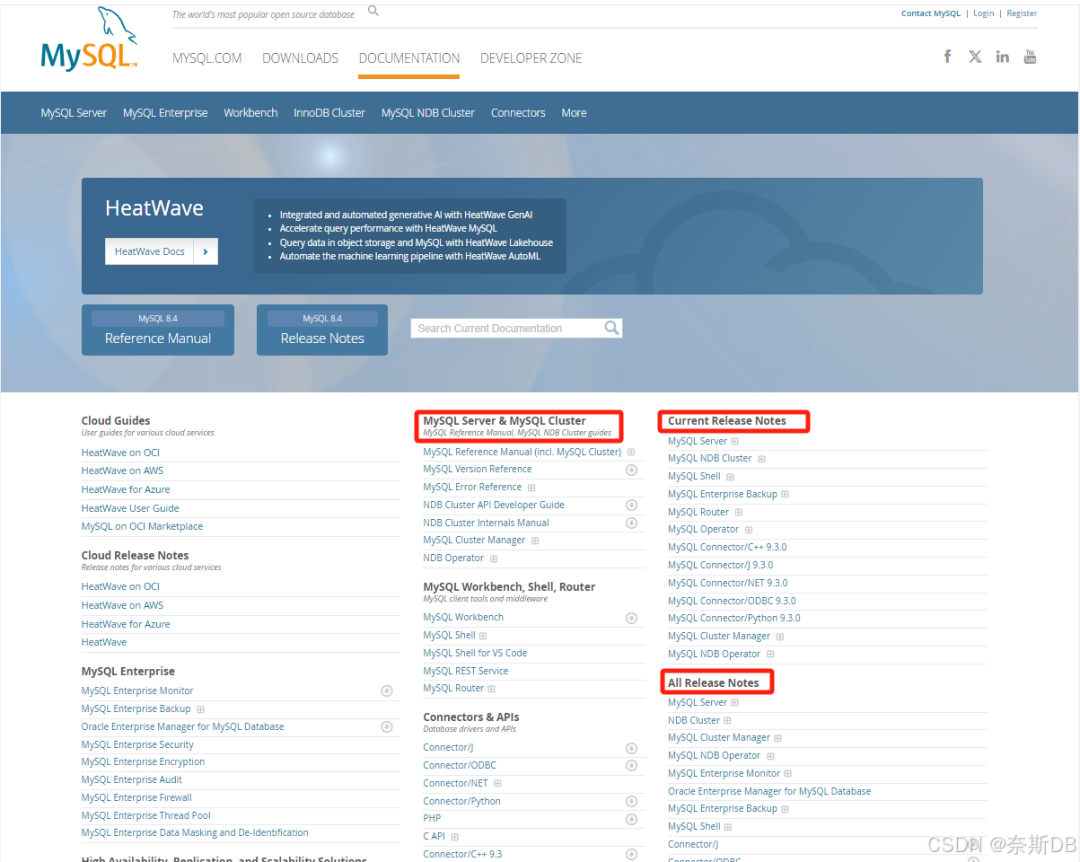The width and height of the screenshot is (1080, 862).
Task: Open Workbench in blue menu bar
Action: coord(251,113)
